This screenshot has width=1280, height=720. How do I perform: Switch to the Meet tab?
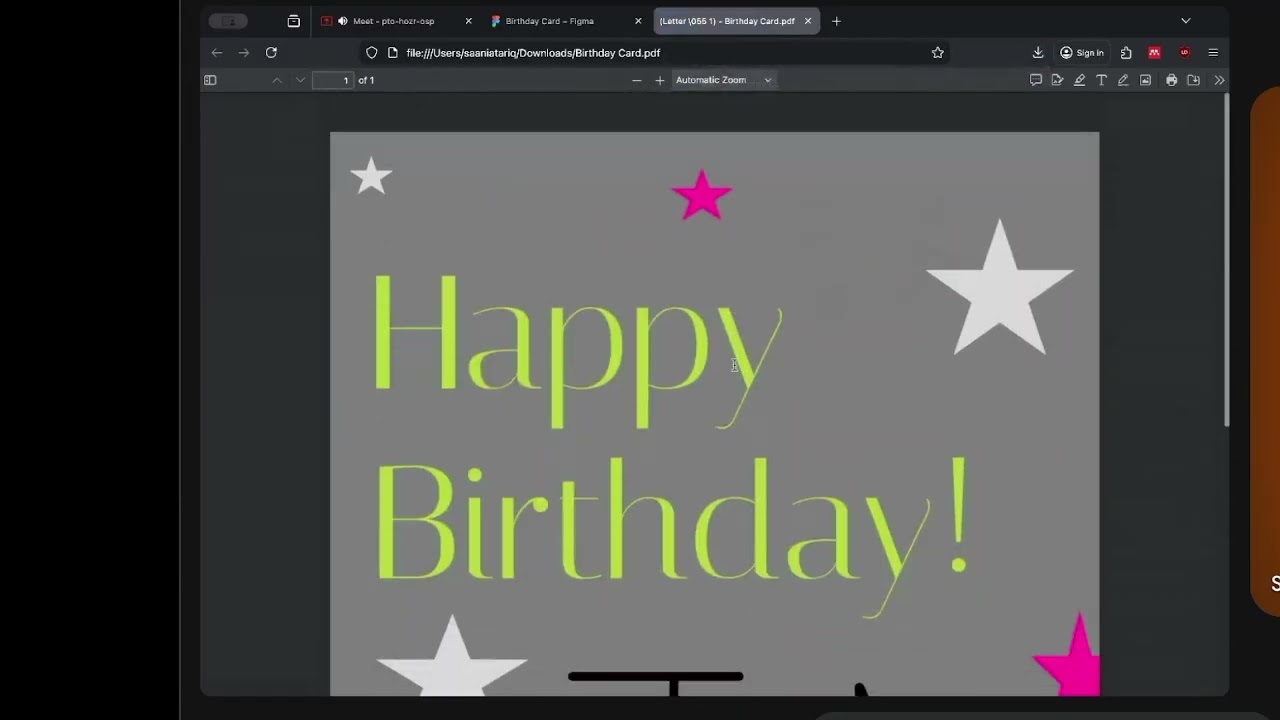click(x=396, y=21)
